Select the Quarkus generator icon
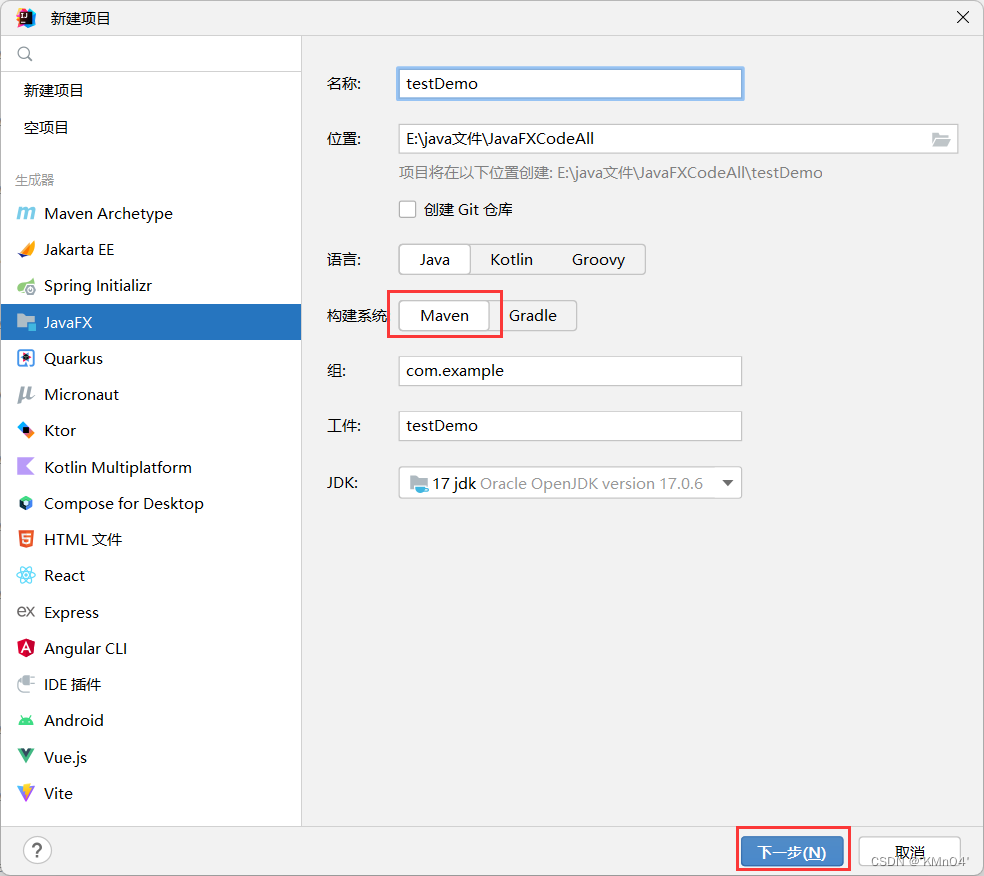Screen dimensions: 984x876 tap(28, 358)
